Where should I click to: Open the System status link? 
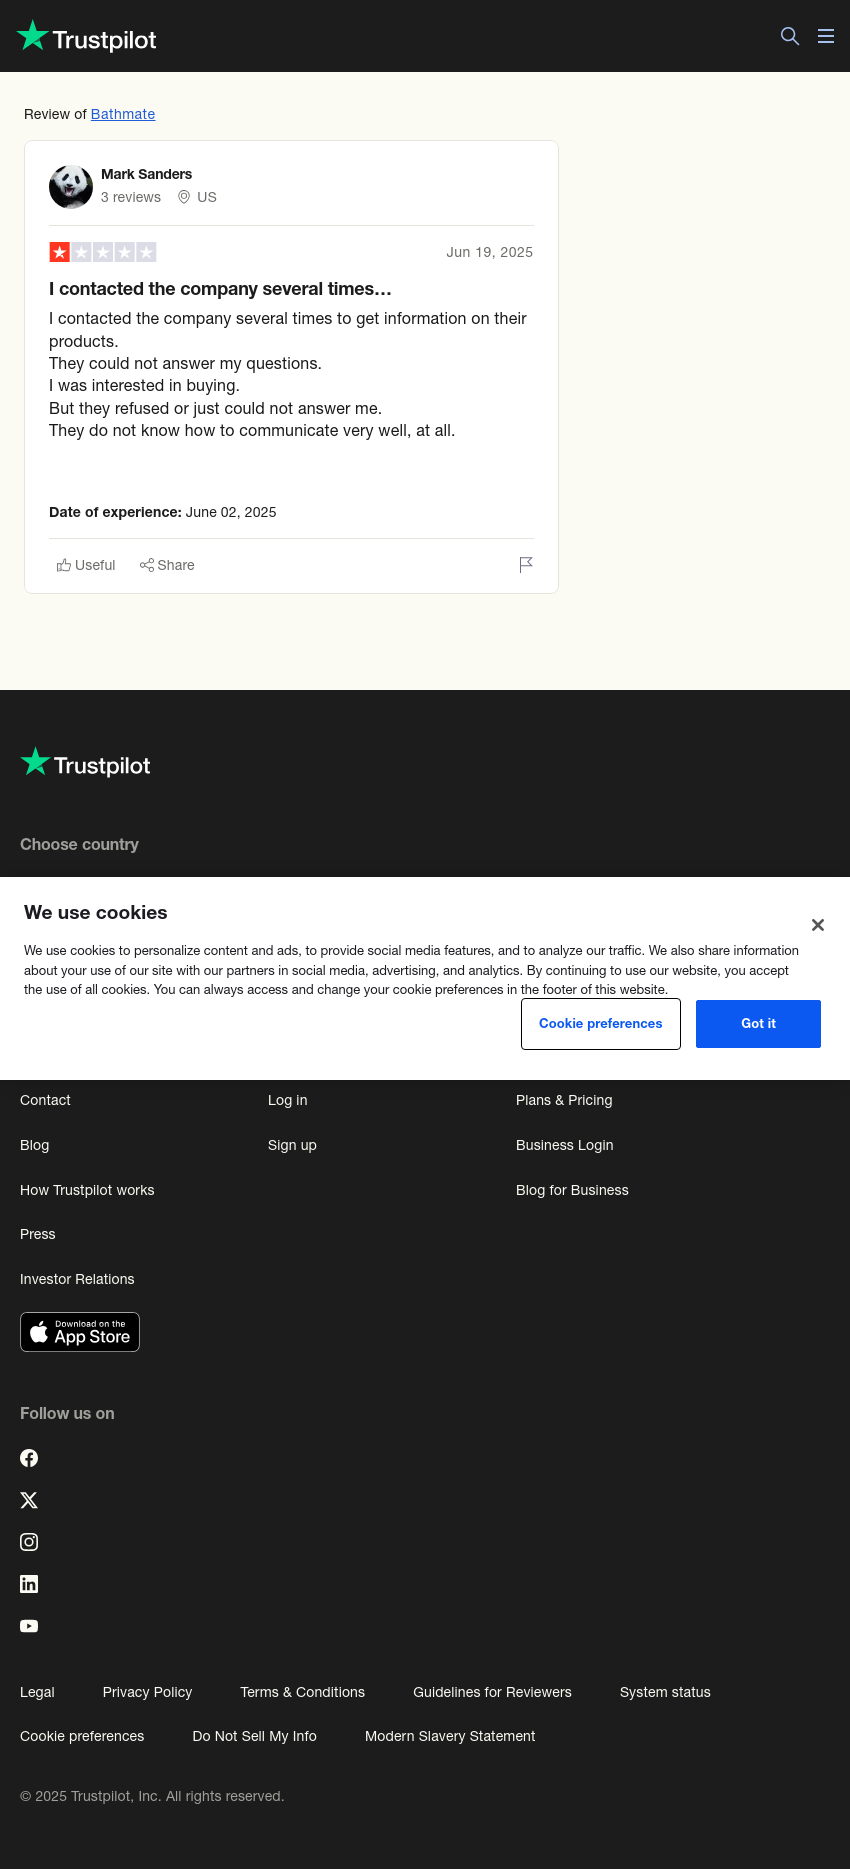coord(665,1692)
